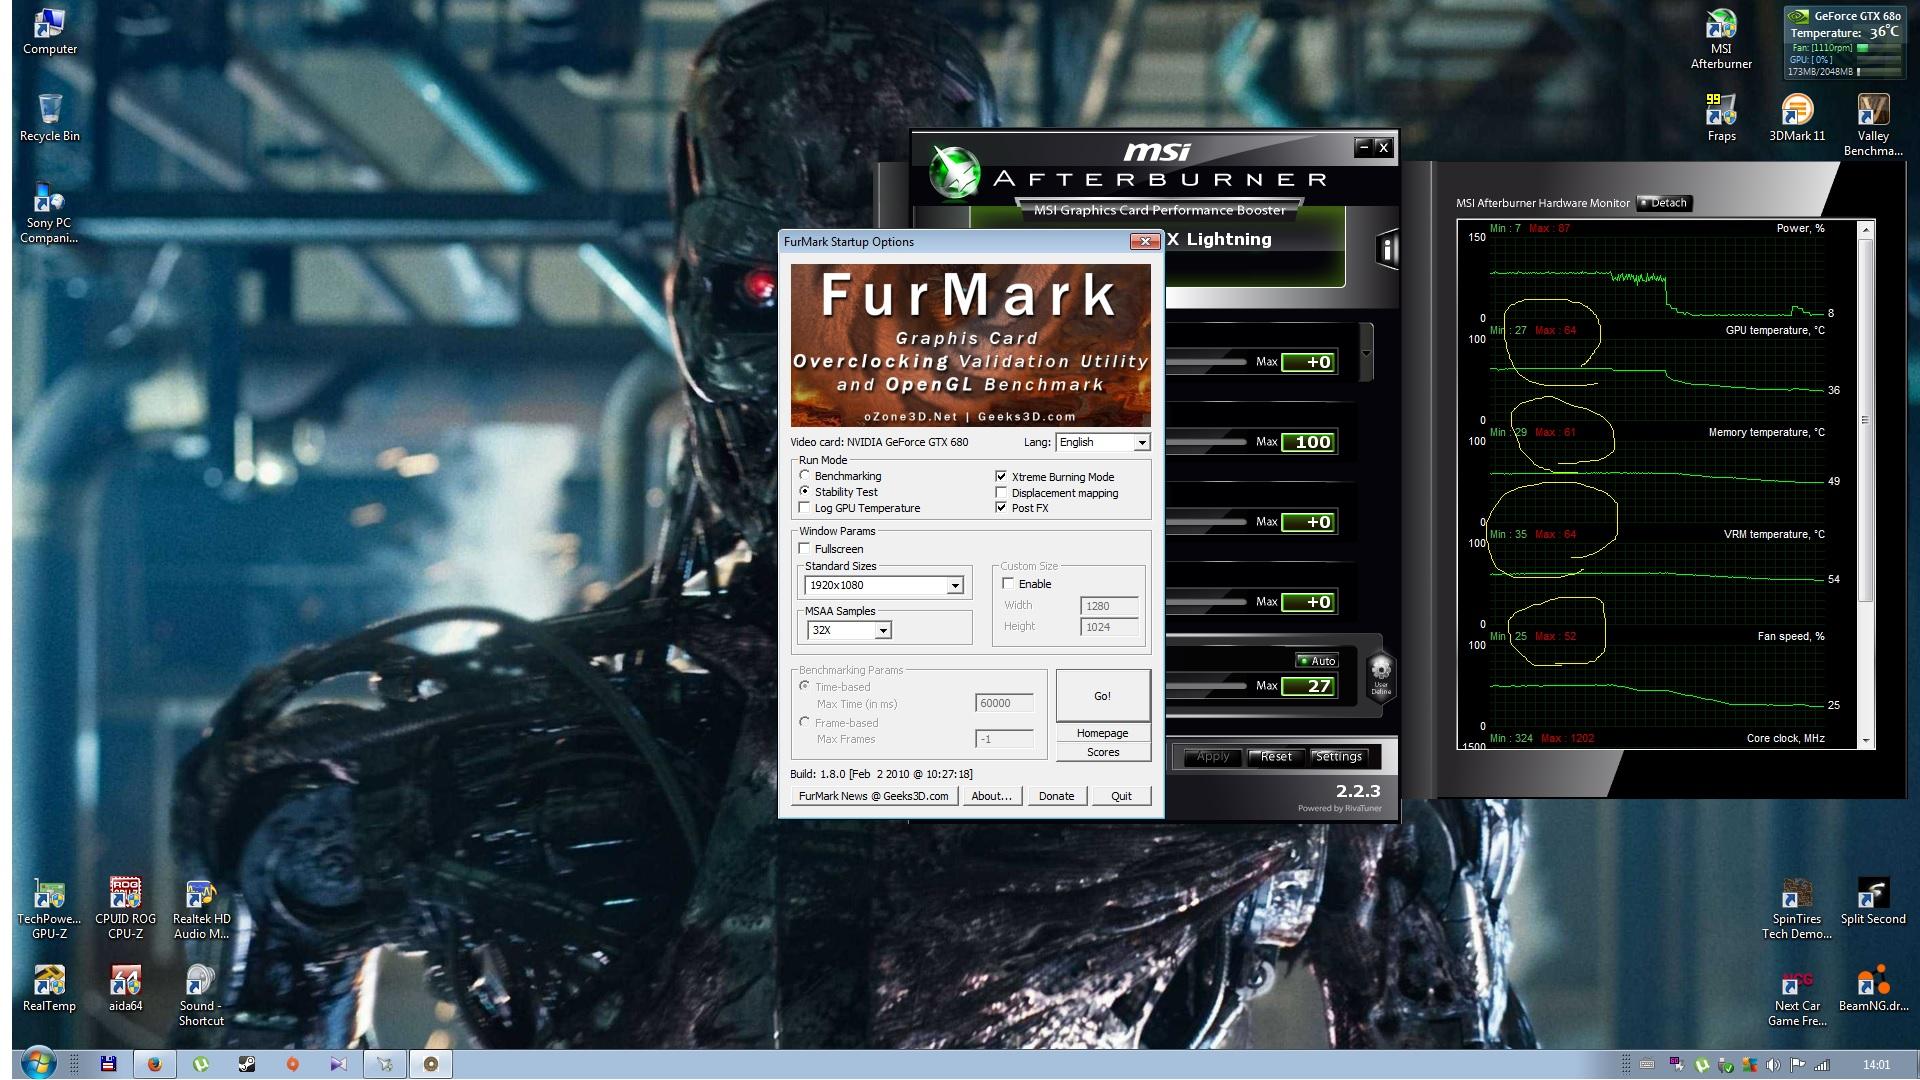Click the Windows Start button

click(x=38, y=1063)
